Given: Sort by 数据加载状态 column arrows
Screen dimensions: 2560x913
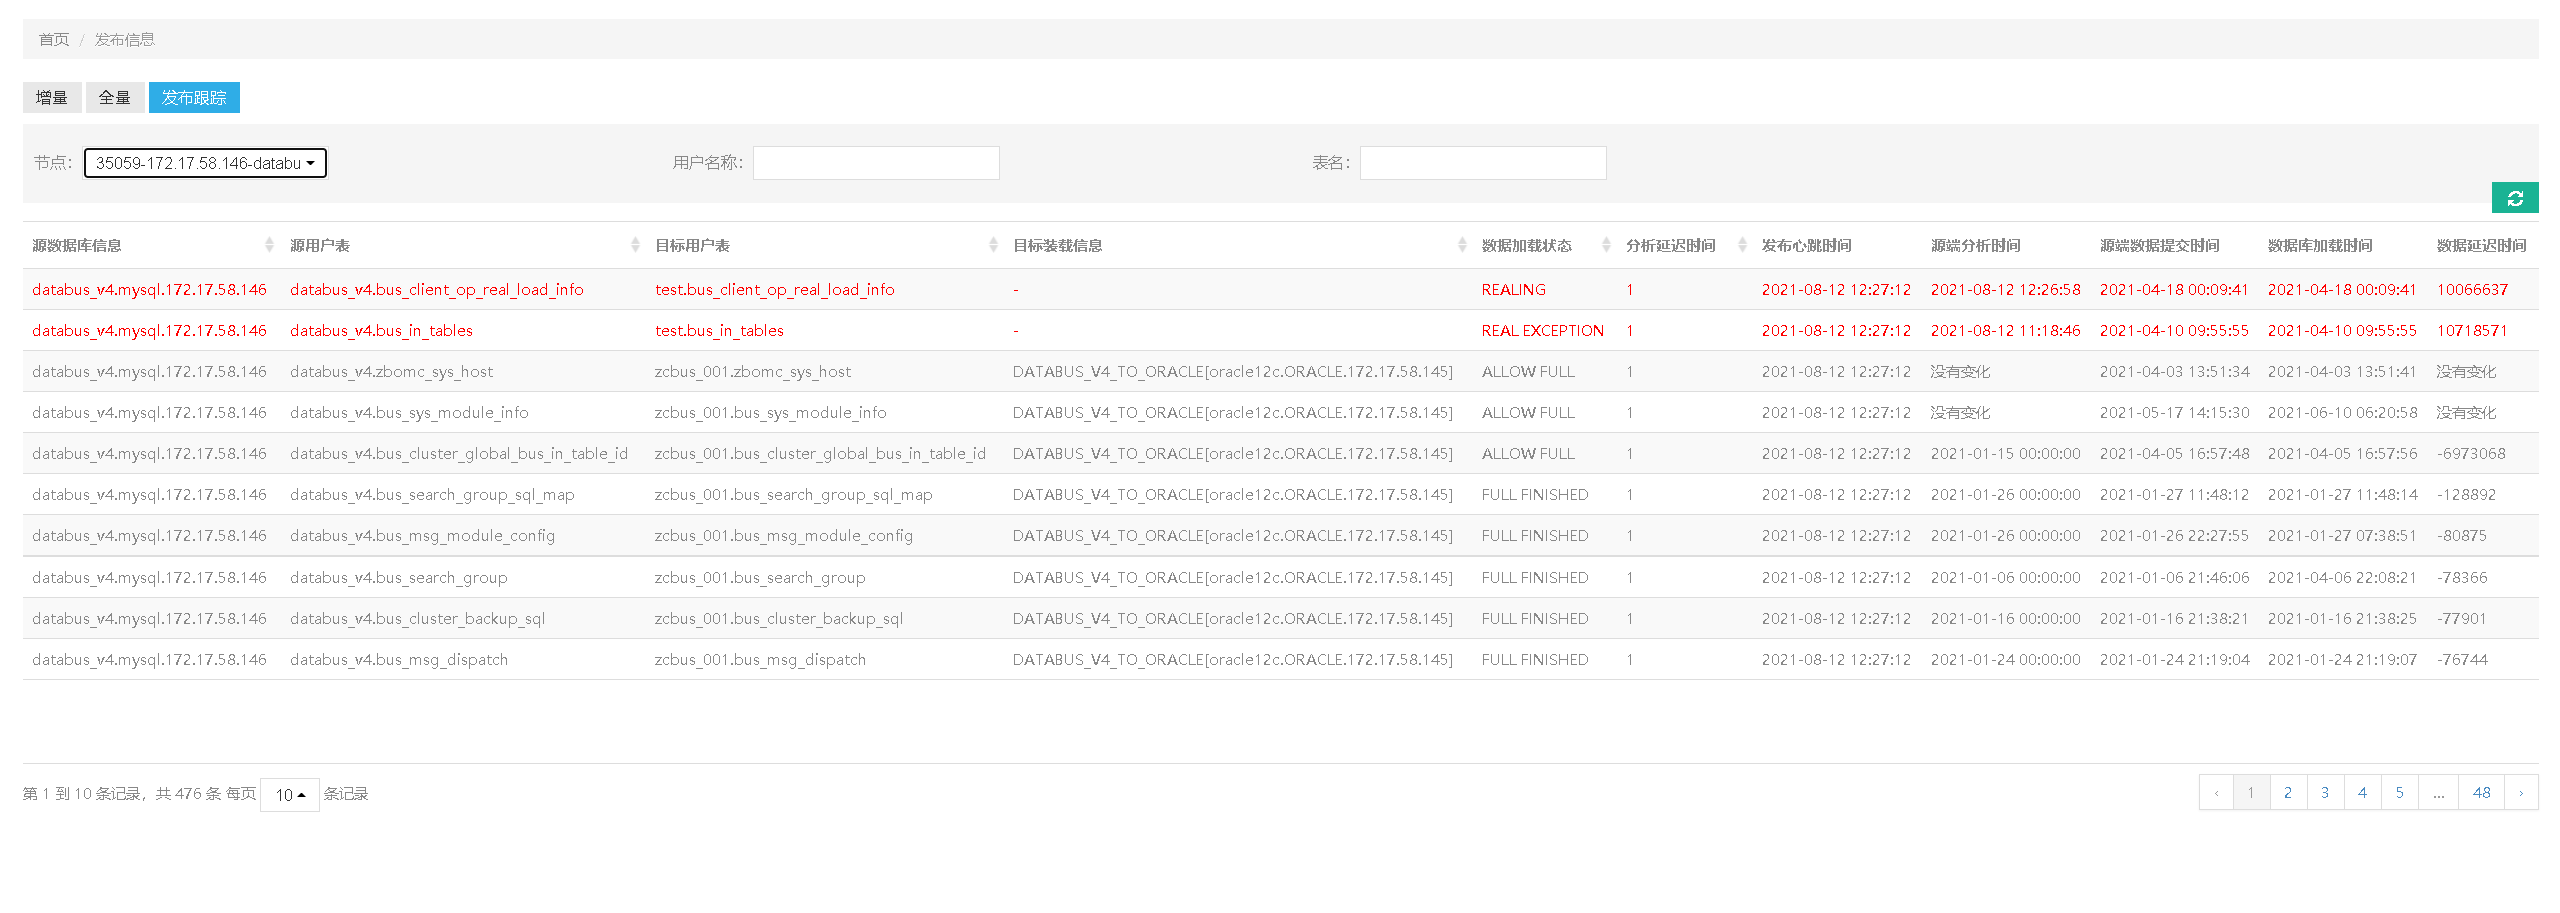Looking at the screenshot, I should (x=1606, y=245).
